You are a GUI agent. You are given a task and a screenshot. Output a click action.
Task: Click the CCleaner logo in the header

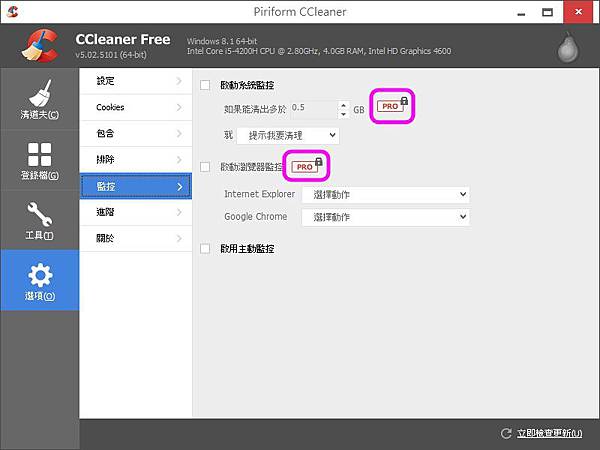point(40,46)
